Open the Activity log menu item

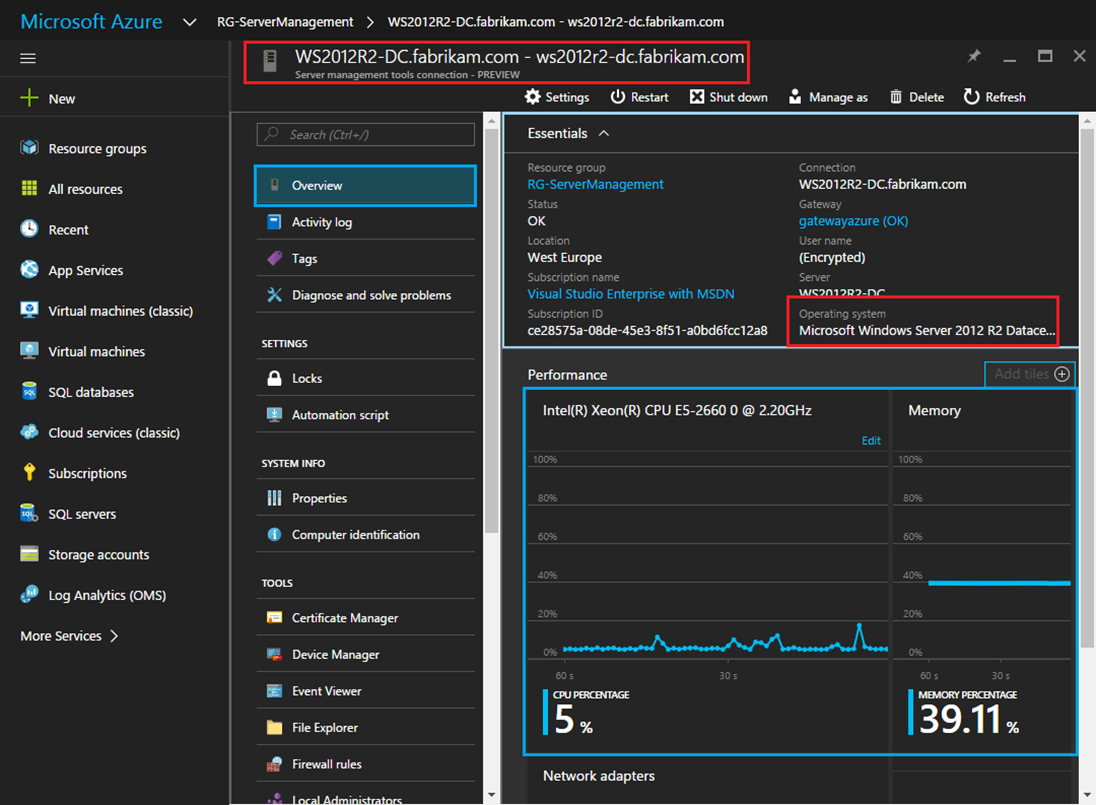(366, 222)
